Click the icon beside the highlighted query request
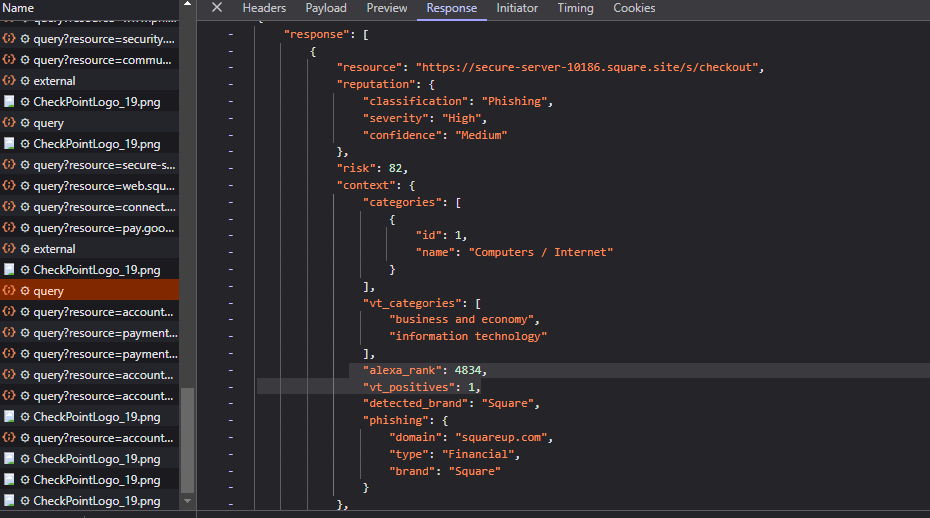The image size is (930, 518). (9, 291)
